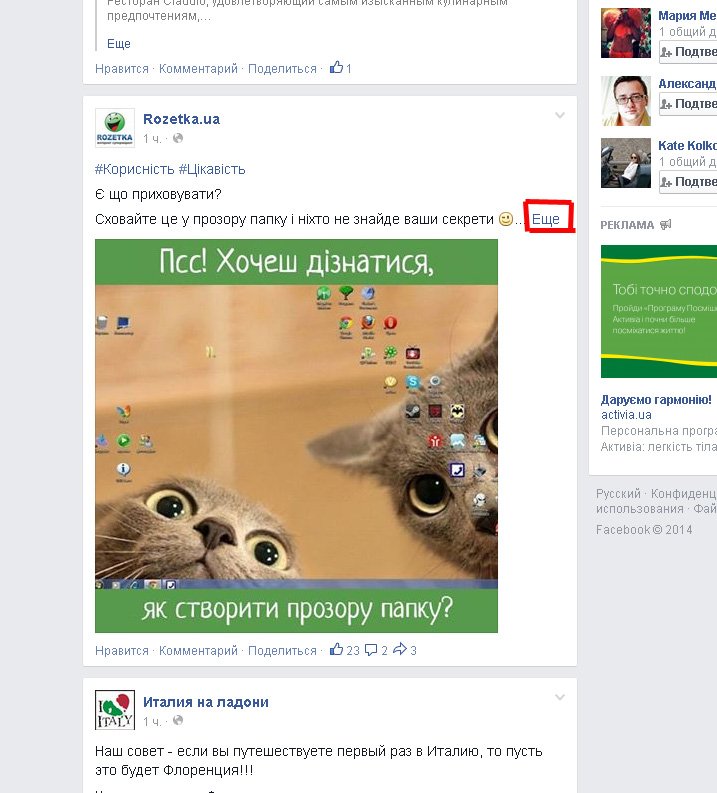The image size is (717, 793).
Task: View the thumbs-up icon showing 1 like
Action: (336, 67)
